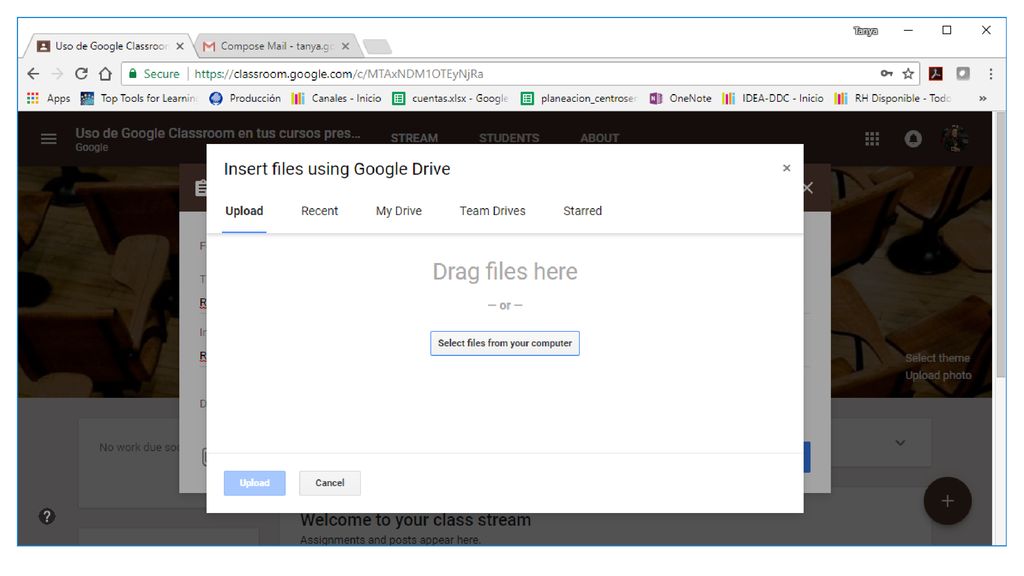Click the Upload photo link
The width and height of the screenshot is (1024, 576).
click(x=938, y=376)
